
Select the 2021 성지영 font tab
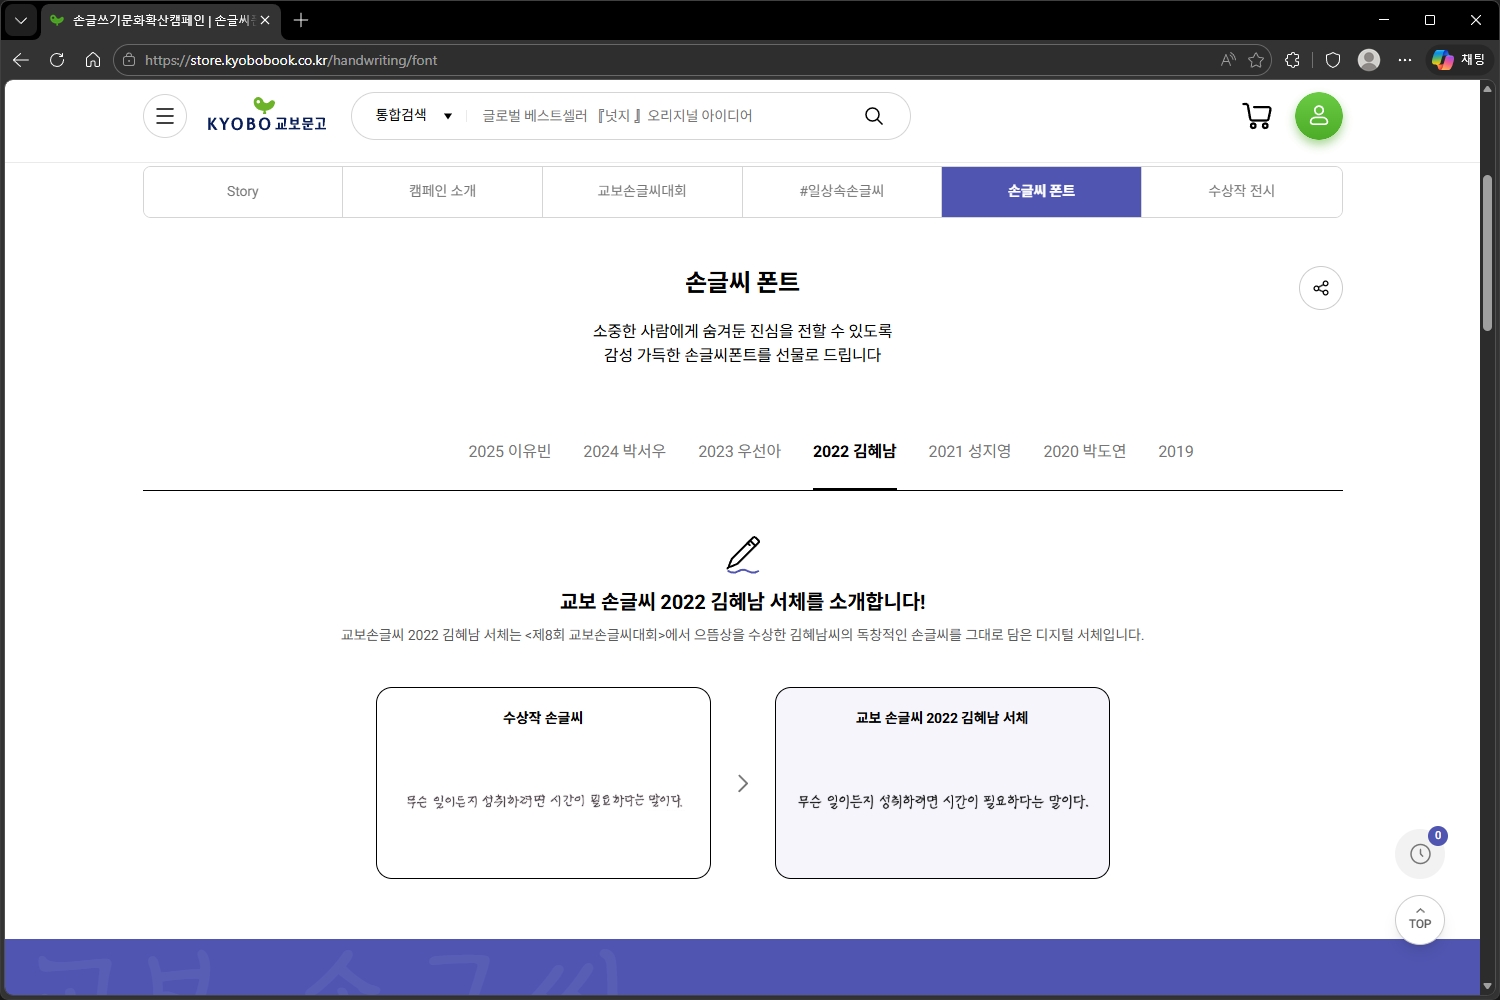970,452
